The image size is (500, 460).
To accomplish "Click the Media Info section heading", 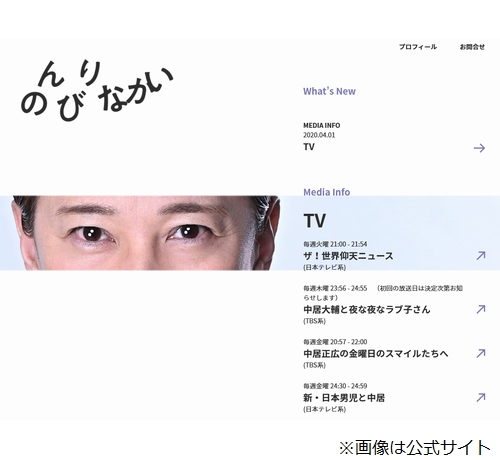I will tap(327, 192).
